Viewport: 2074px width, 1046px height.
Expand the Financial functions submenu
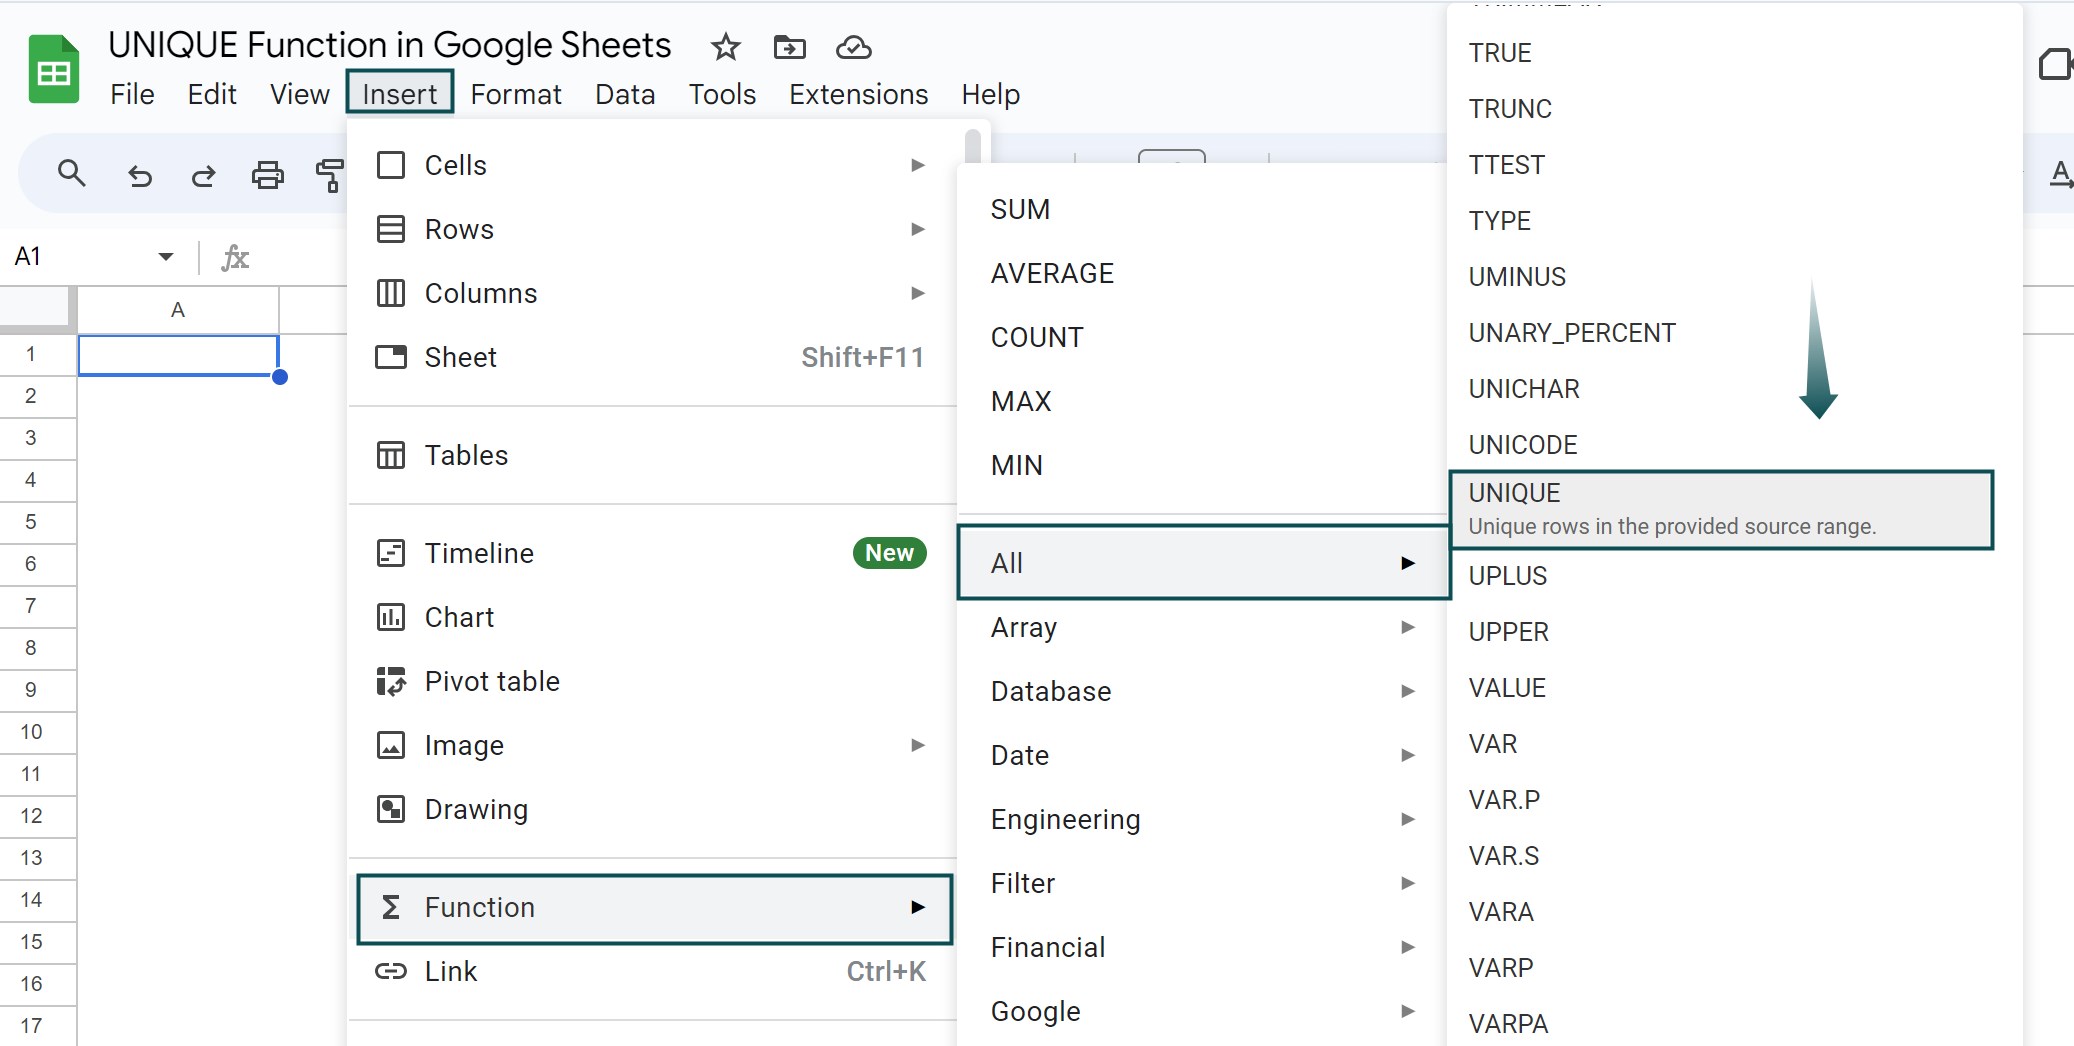(1204, 947)
